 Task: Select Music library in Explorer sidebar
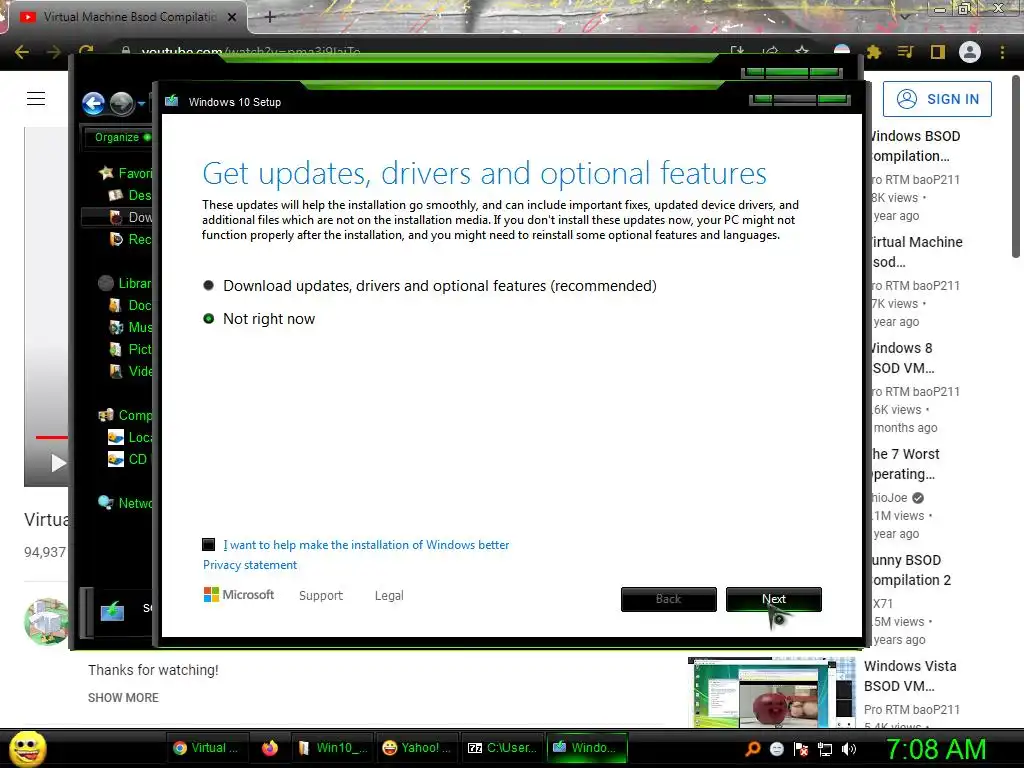pos(130,327)
